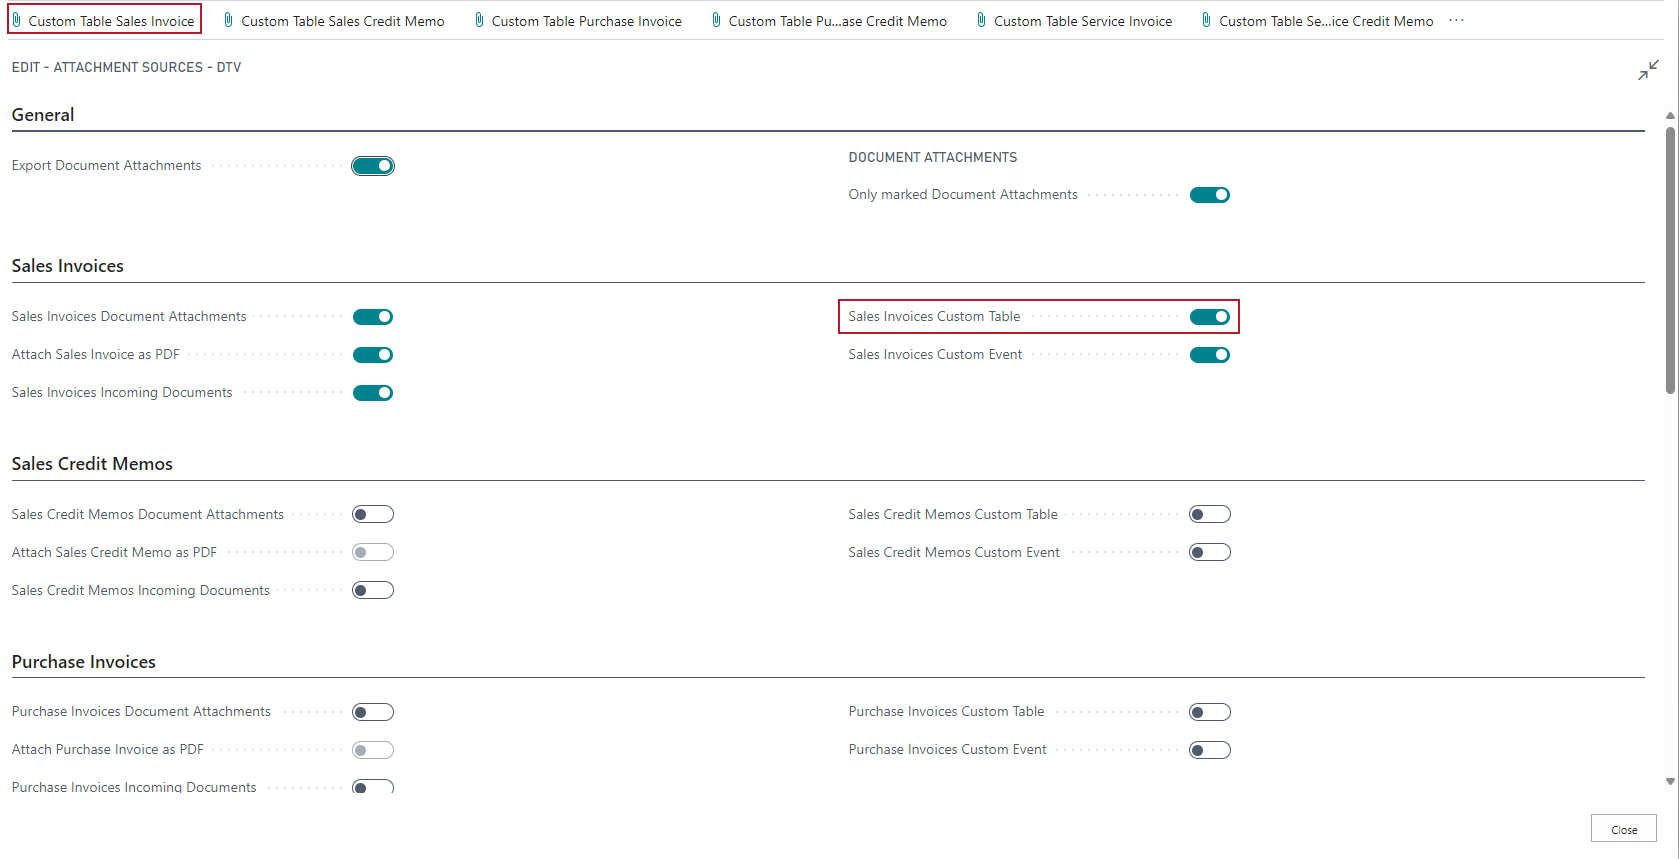This screenshot has width=1679, height=859.
Task: Click paperclip icon beside Custom Table Sales Invoice
Action: tap(17, 20)
